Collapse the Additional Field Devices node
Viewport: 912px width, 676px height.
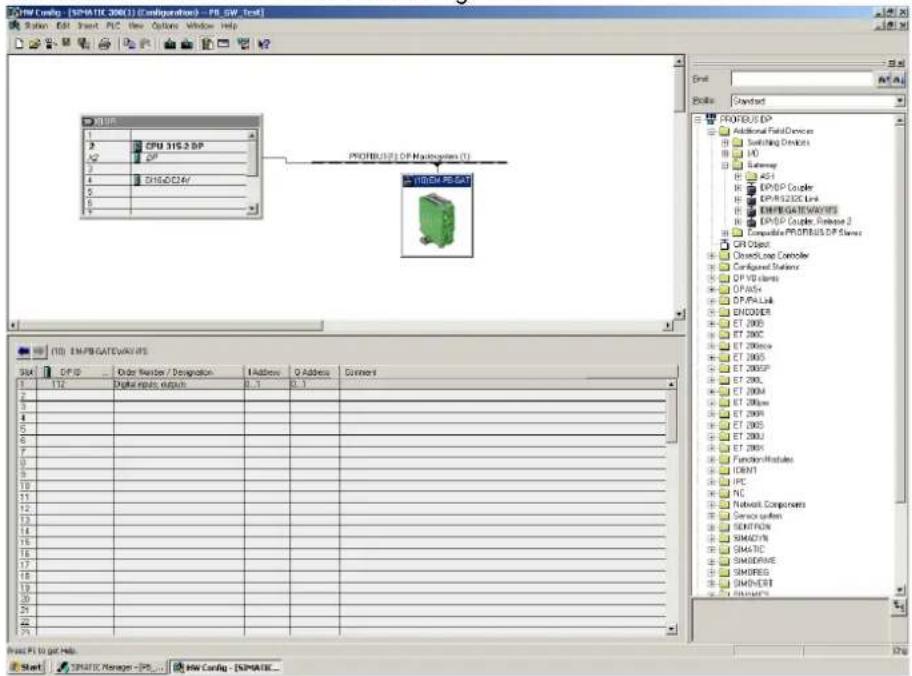coord(711,131)
